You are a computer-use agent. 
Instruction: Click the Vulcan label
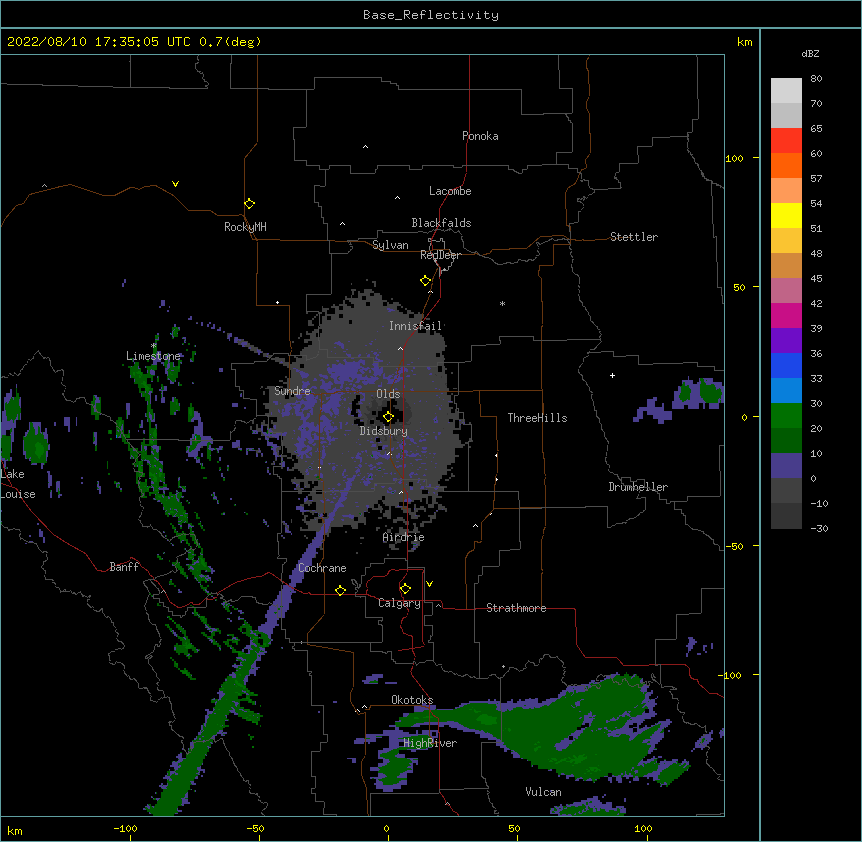pos(543,792)
